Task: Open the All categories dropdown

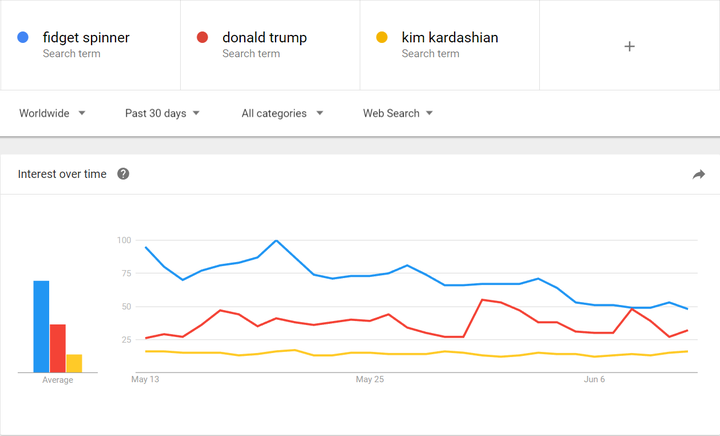Action: (x=282, y=113)
